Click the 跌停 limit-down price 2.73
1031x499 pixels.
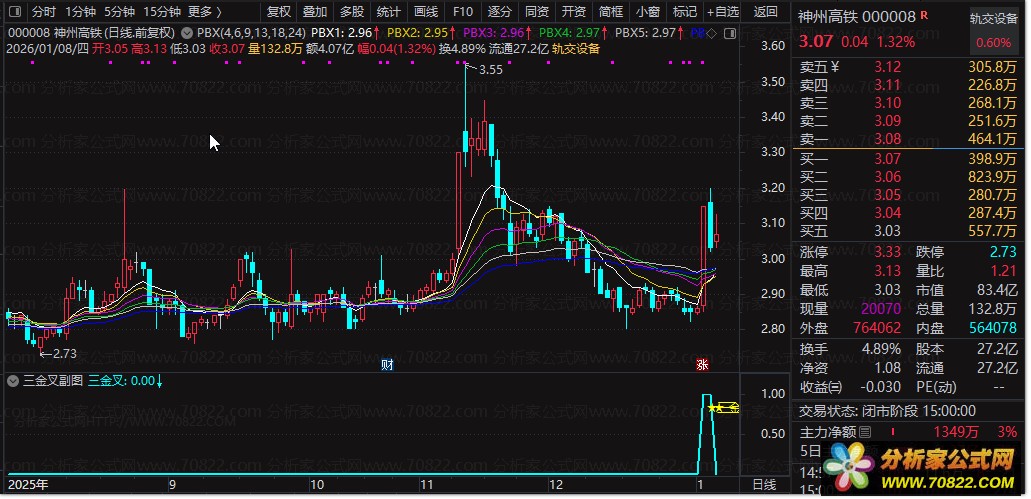coord(1002,252)
